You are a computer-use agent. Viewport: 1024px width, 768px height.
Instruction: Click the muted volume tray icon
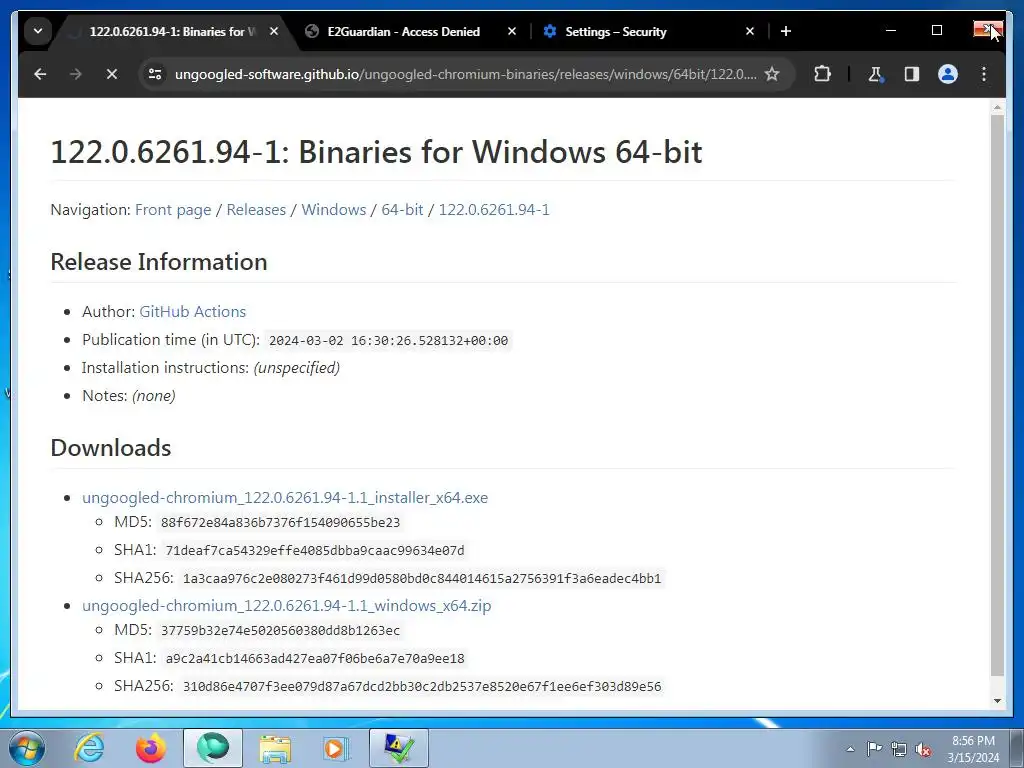923,749
